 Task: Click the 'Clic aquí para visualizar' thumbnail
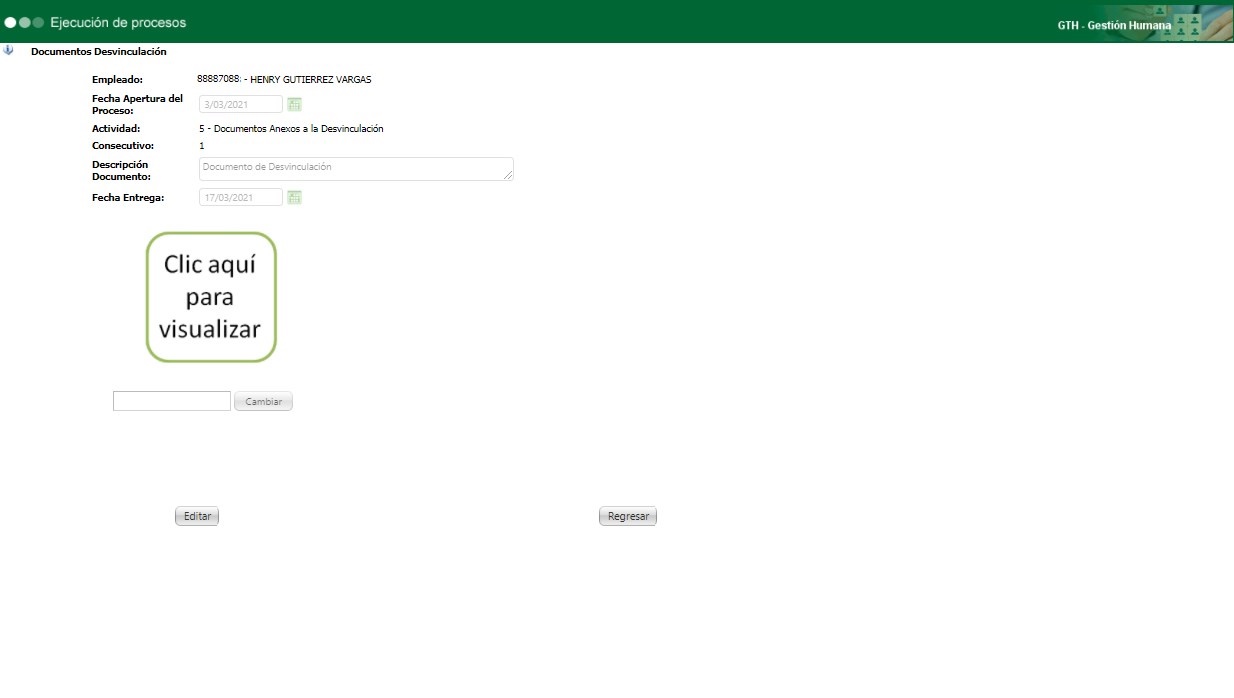click(x=211, y=297)
